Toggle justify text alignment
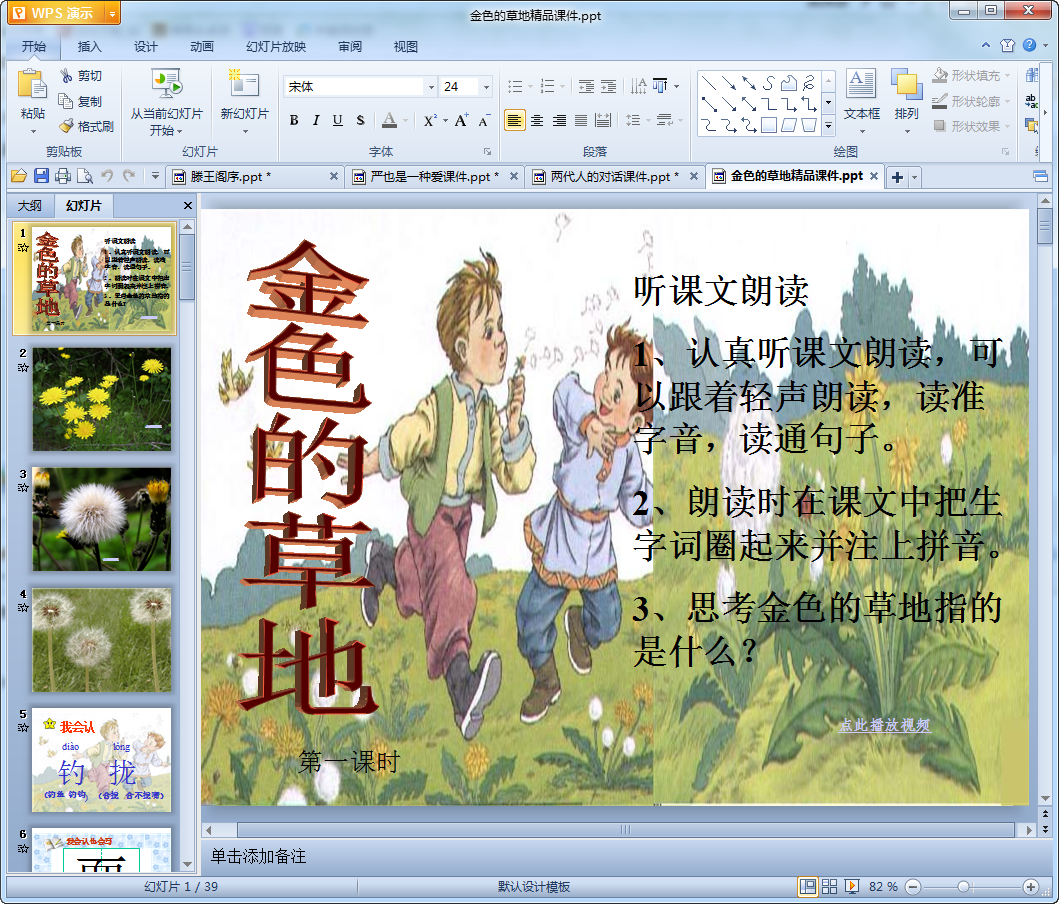Image resolution: width=1059 pixels, height=904 pixels. point(581,121)
